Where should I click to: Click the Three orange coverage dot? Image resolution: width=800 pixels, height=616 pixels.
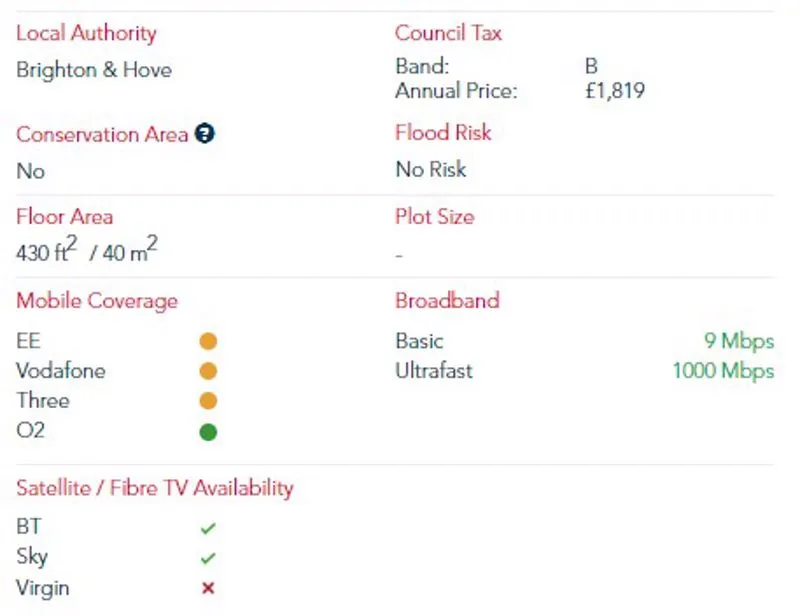tap(208, 401)
